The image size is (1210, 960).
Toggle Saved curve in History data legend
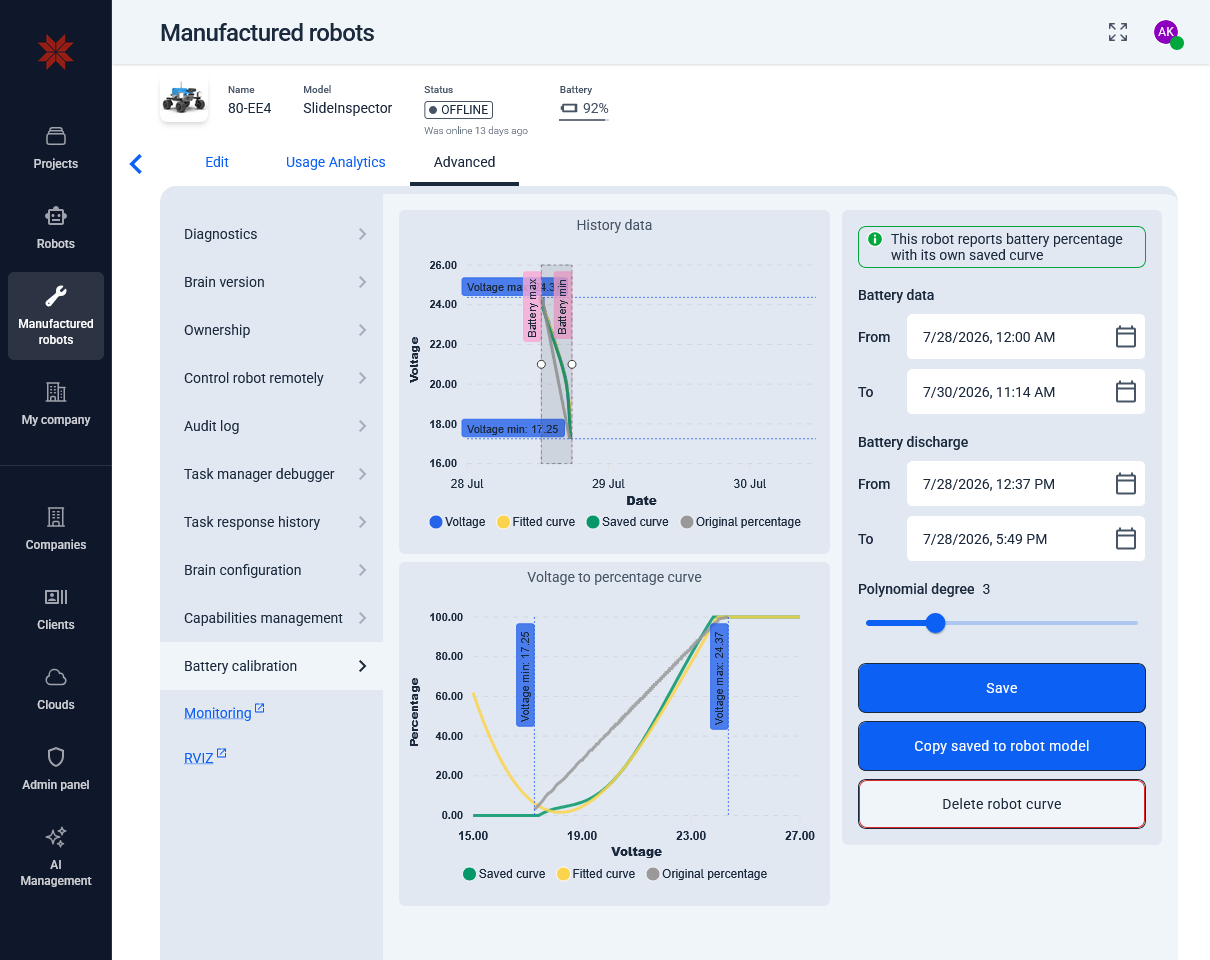(x=627, y=522)
